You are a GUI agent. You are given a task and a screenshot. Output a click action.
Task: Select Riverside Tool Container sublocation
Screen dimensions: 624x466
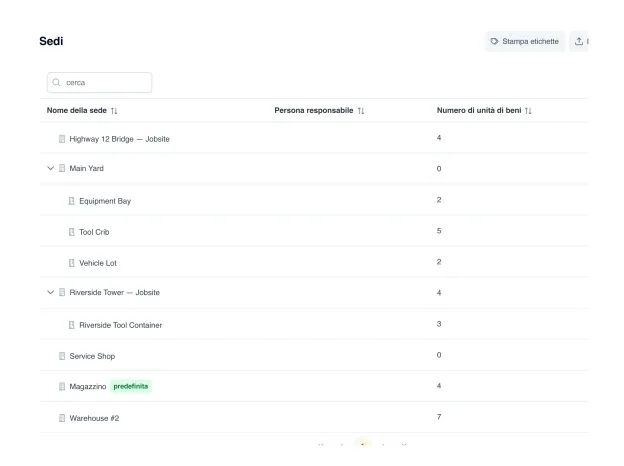pyautogui.click(x=121, y=325)
